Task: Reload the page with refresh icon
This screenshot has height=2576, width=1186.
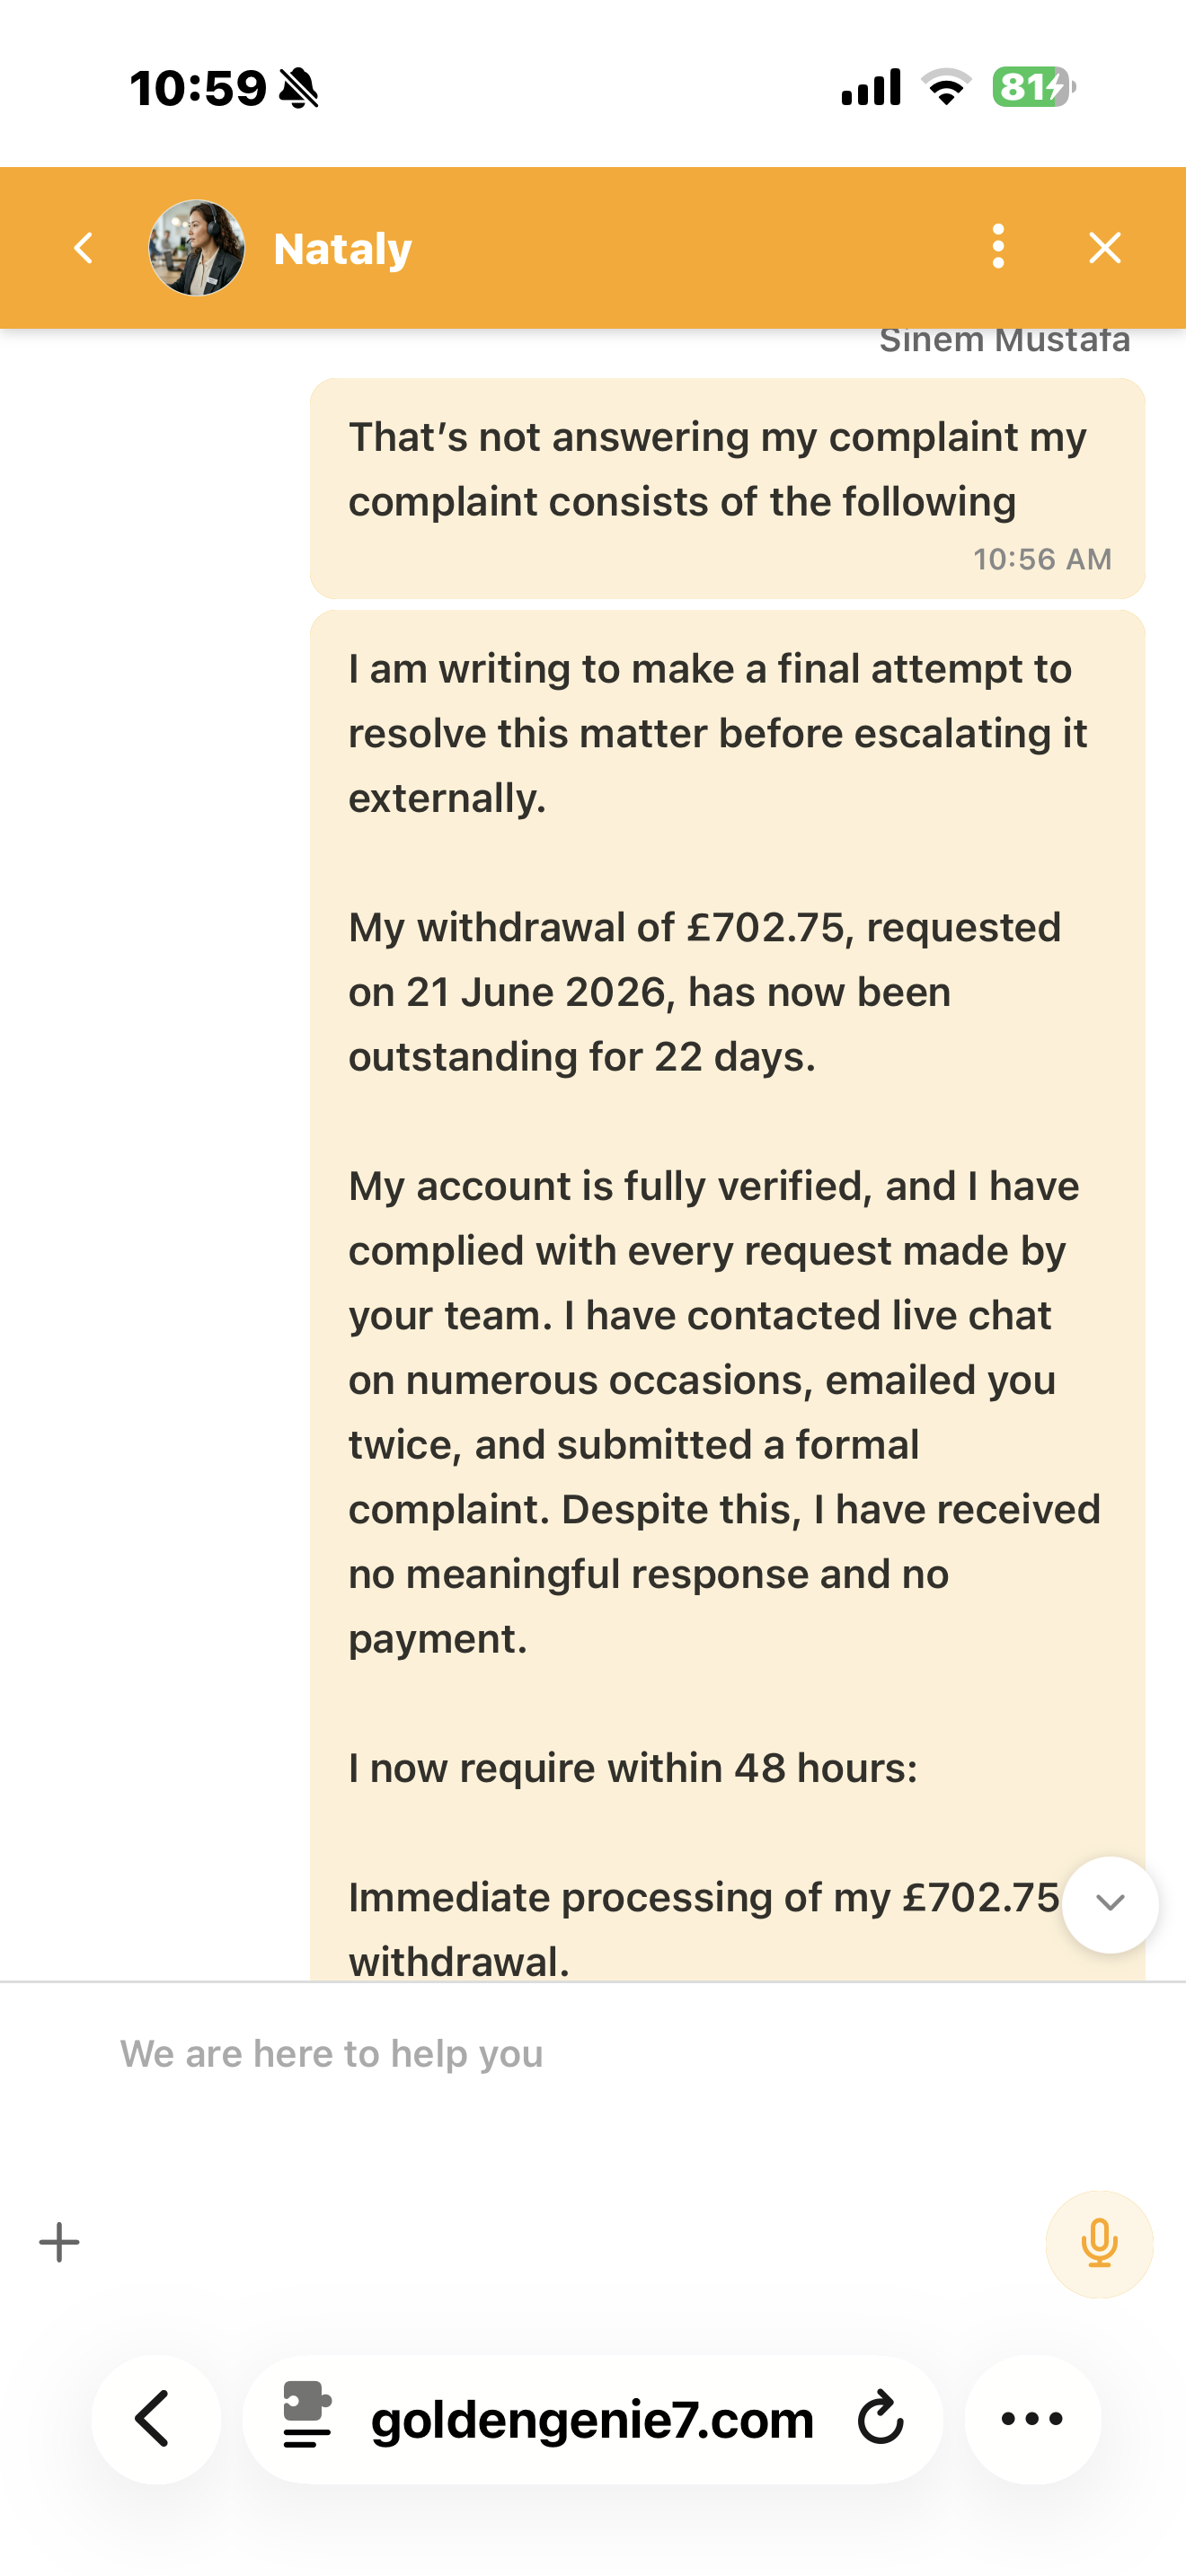Action: coord(881,2417)
